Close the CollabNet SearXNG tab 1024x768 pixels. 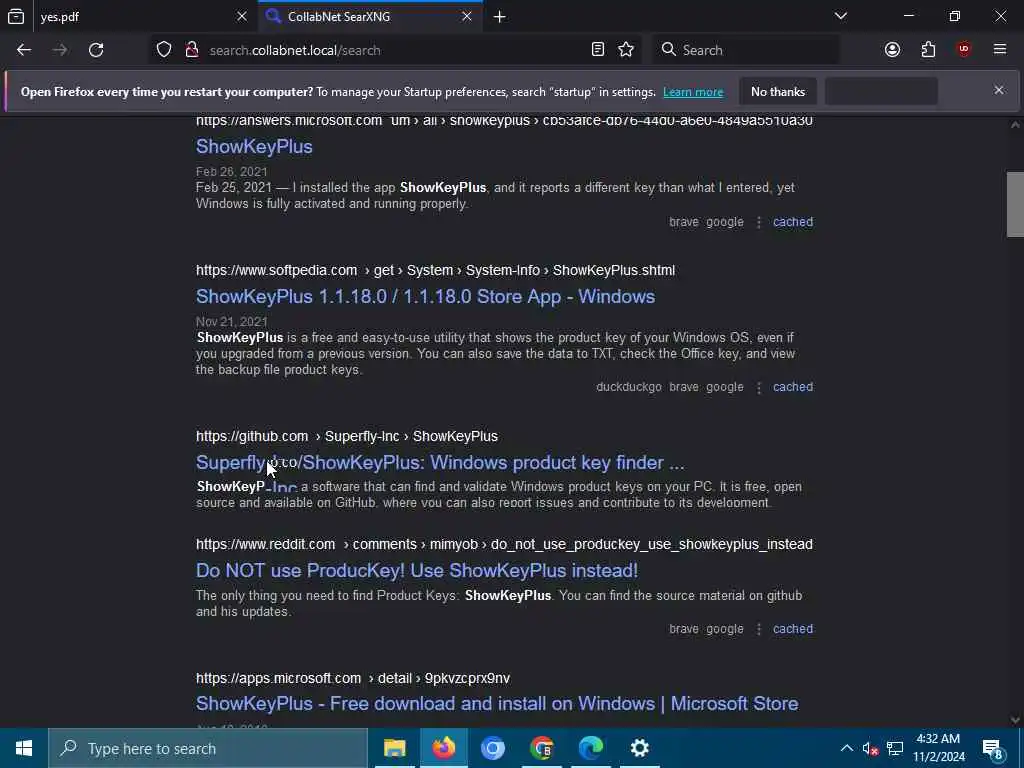(467, 16)
